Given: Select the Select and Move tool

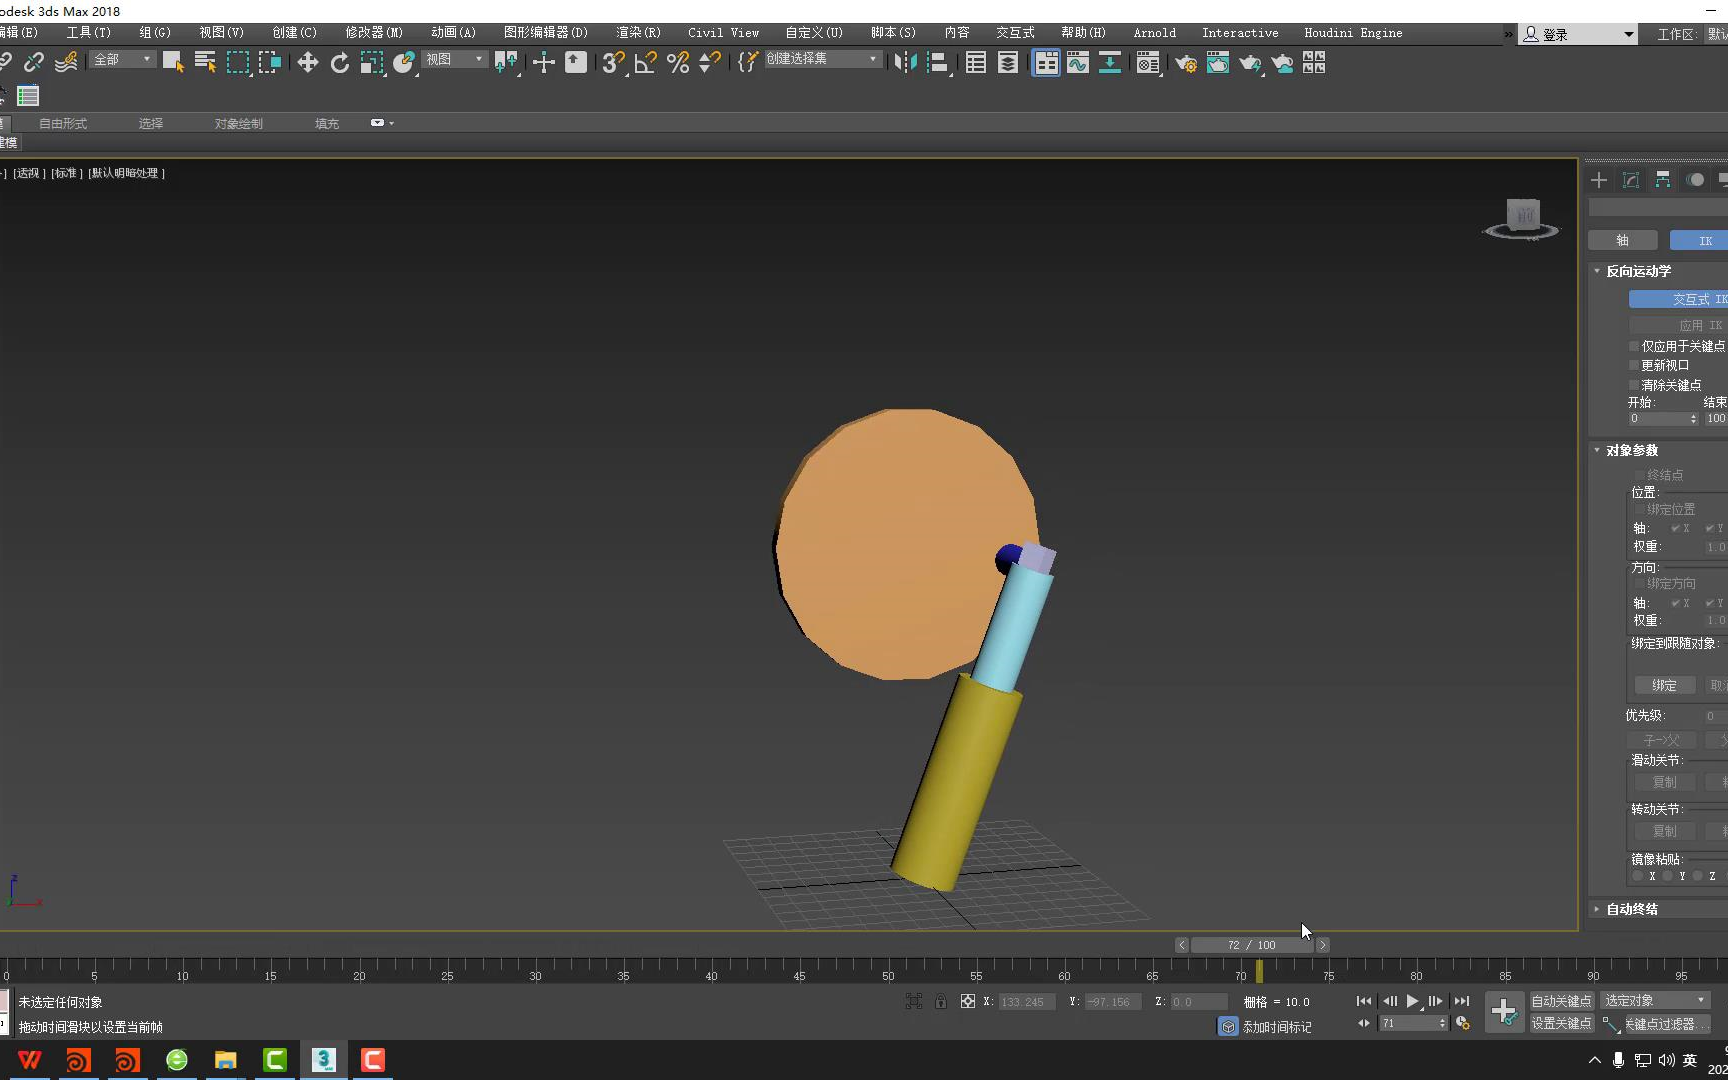Looking at the screenshot, I should 307,62.
